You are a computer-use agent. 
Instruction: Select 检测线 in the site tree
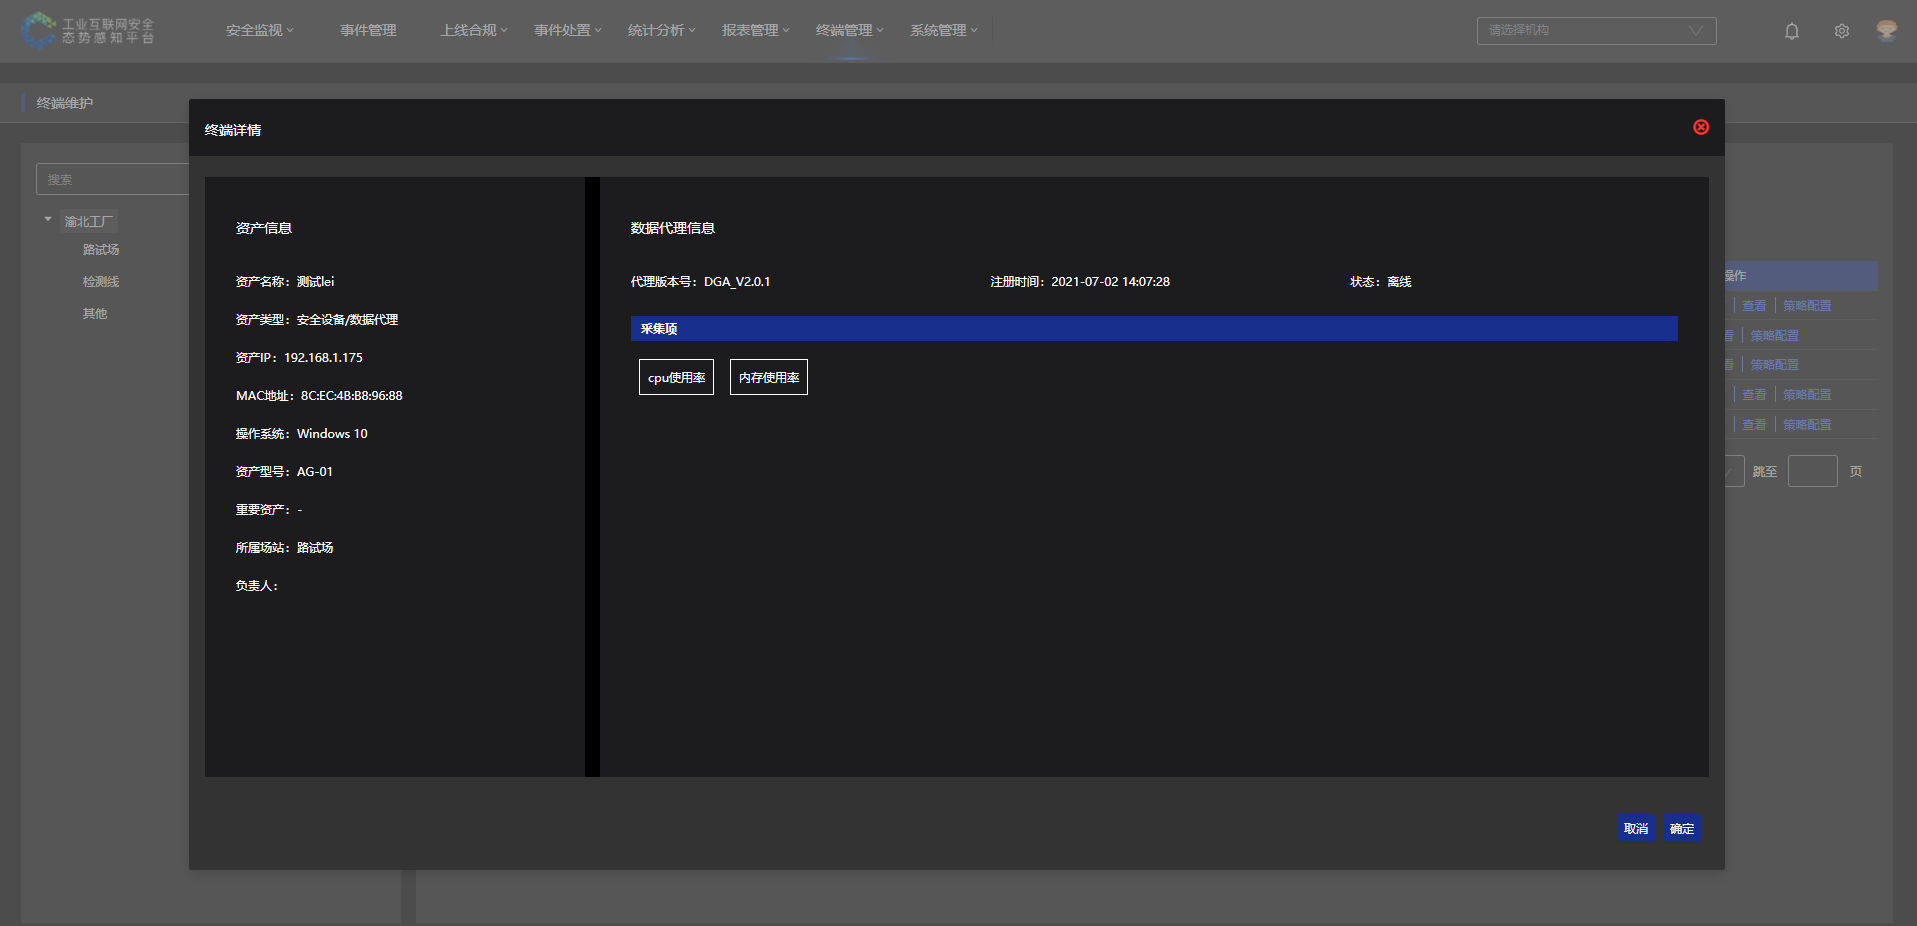click(x=100, y=282)
